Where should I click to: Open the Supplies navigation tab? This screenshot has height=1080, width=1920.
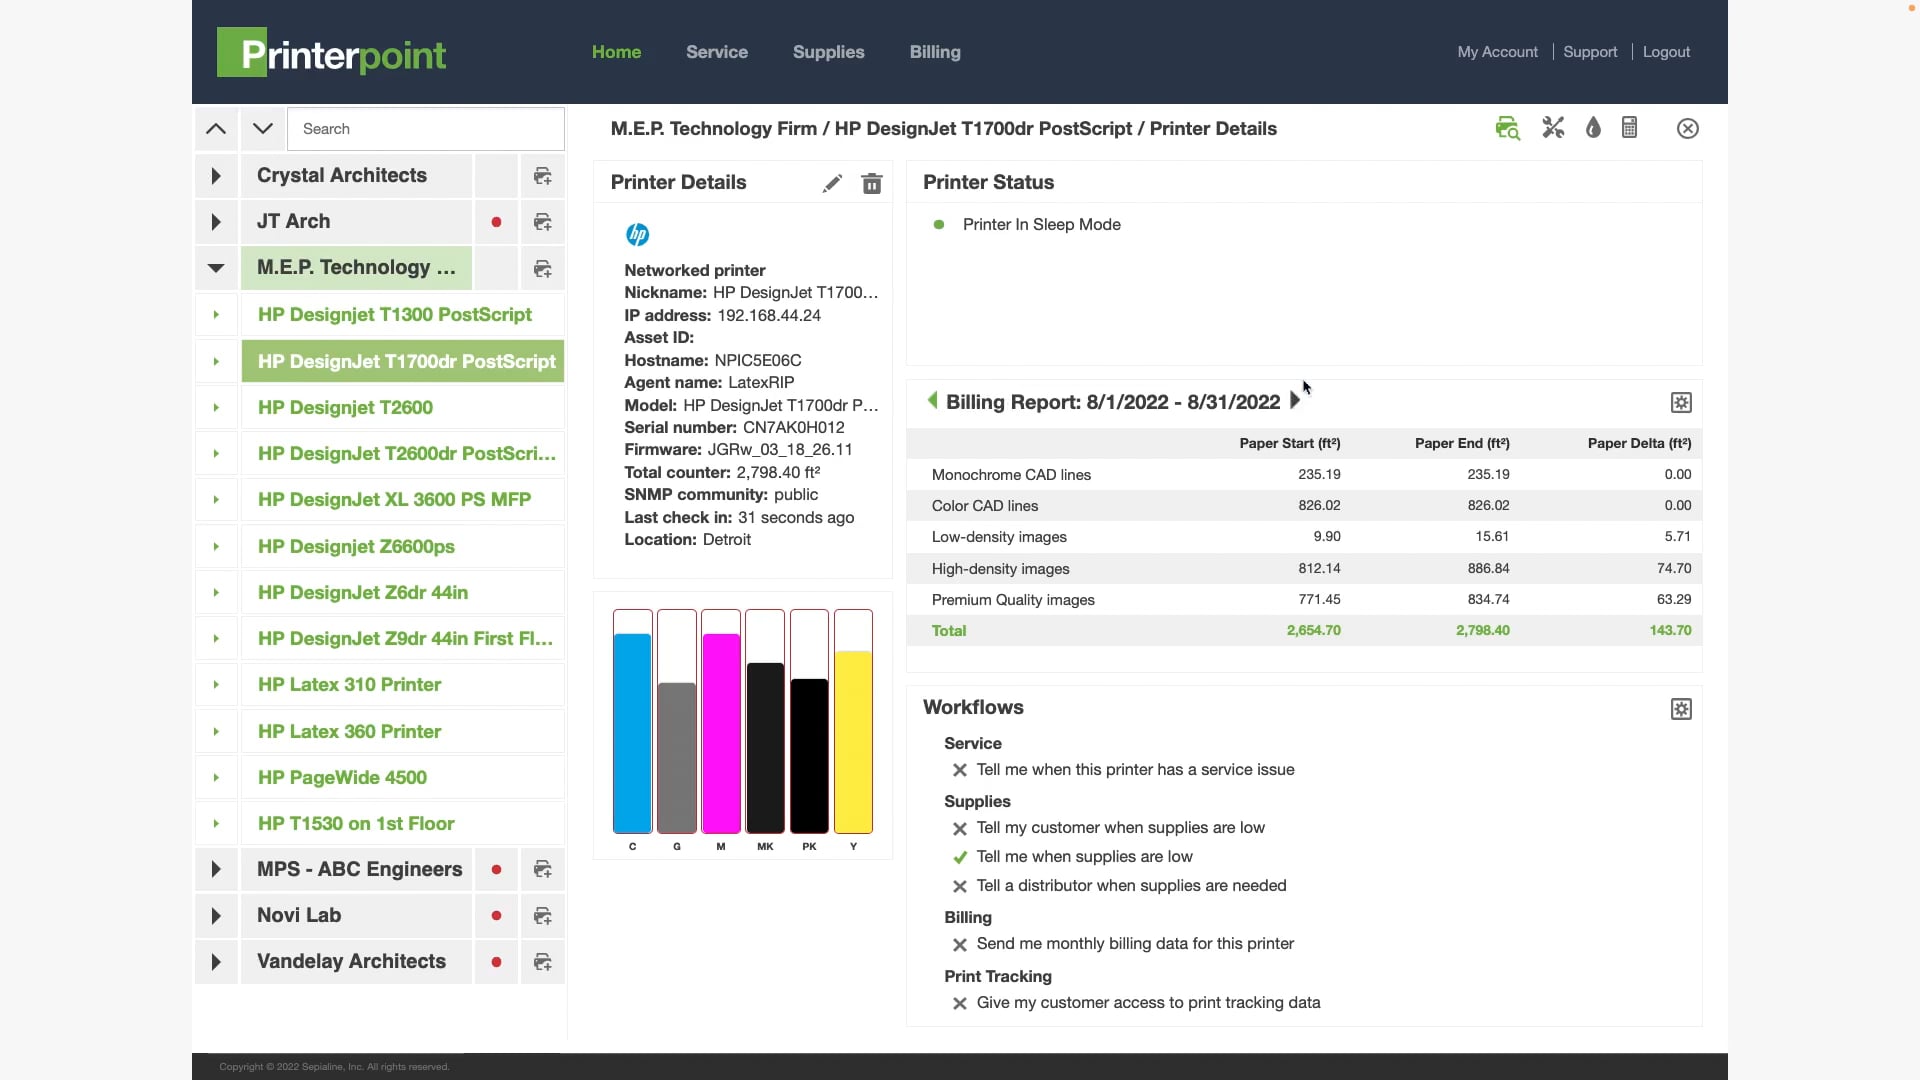(x=828, y=52)
